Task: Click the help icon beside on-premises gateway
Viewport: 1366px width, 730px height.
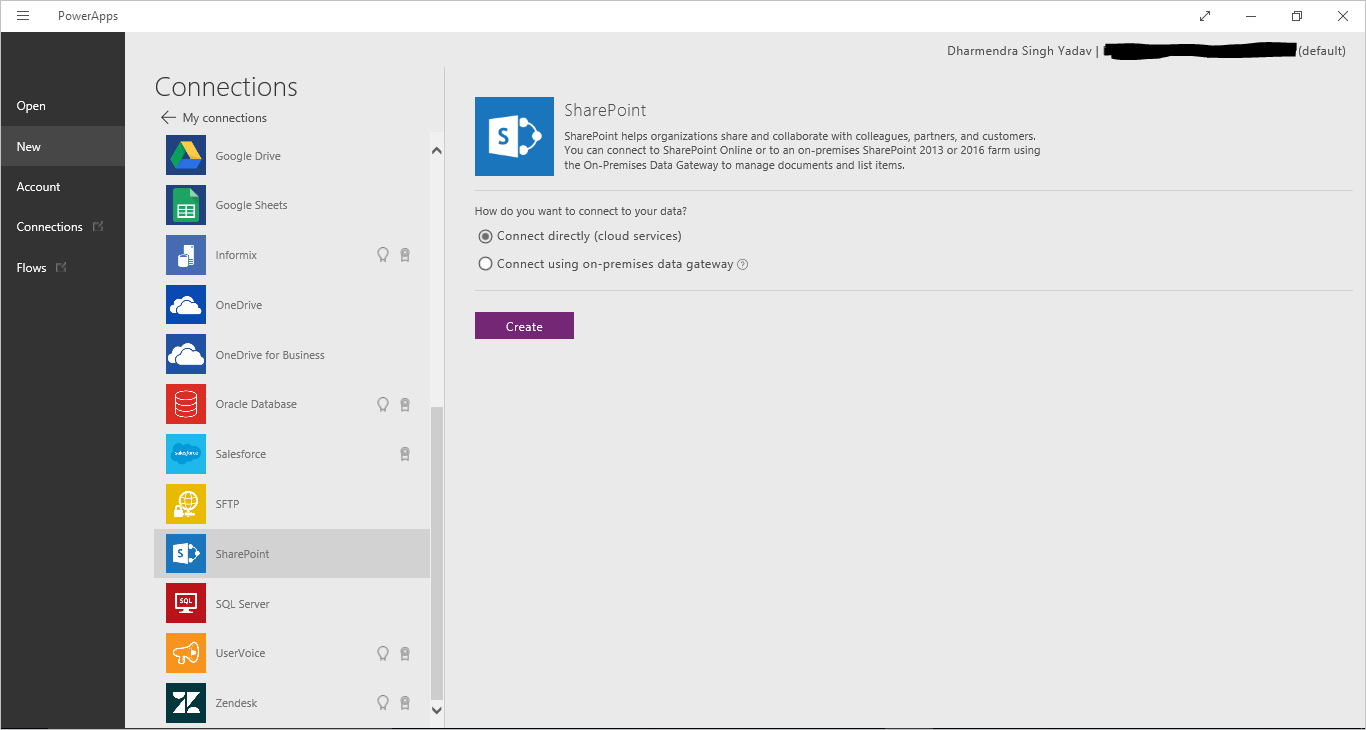Action: (743, 265)
